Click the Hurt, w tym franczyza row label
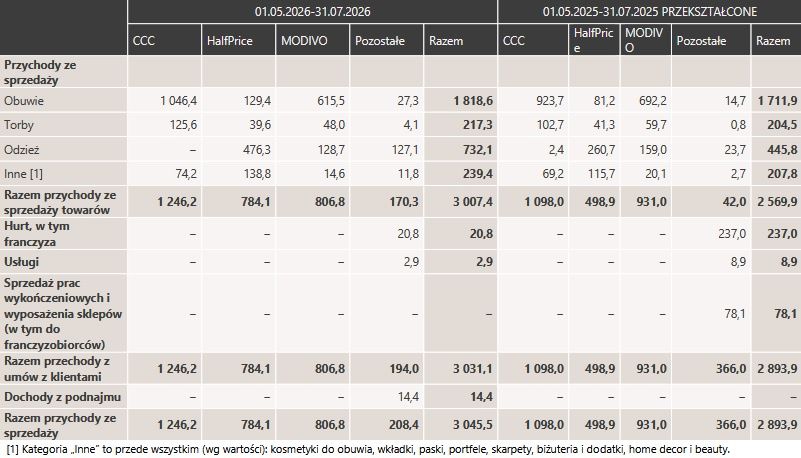 tap(37, 234)
